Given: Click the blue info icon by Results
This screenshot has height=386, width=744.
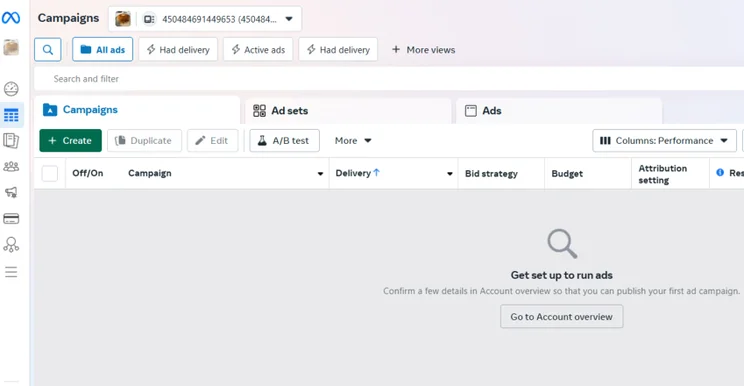Looking at the screenshot, I should coord(720,173).
